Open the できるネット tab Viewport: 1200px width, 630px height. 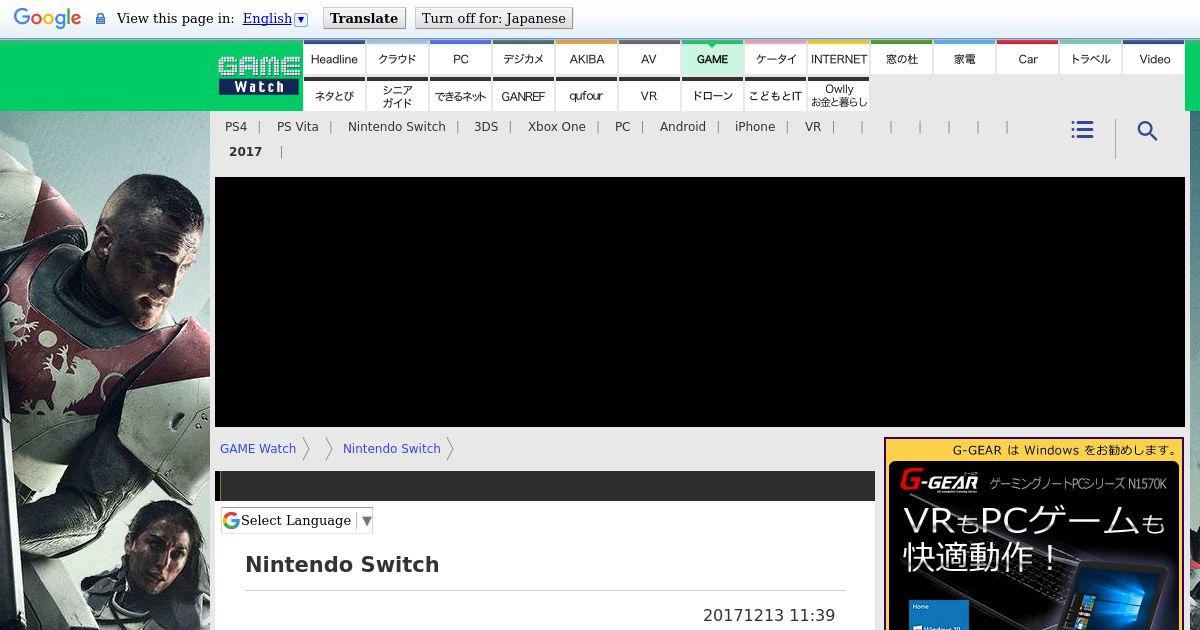tap(460, 95)
